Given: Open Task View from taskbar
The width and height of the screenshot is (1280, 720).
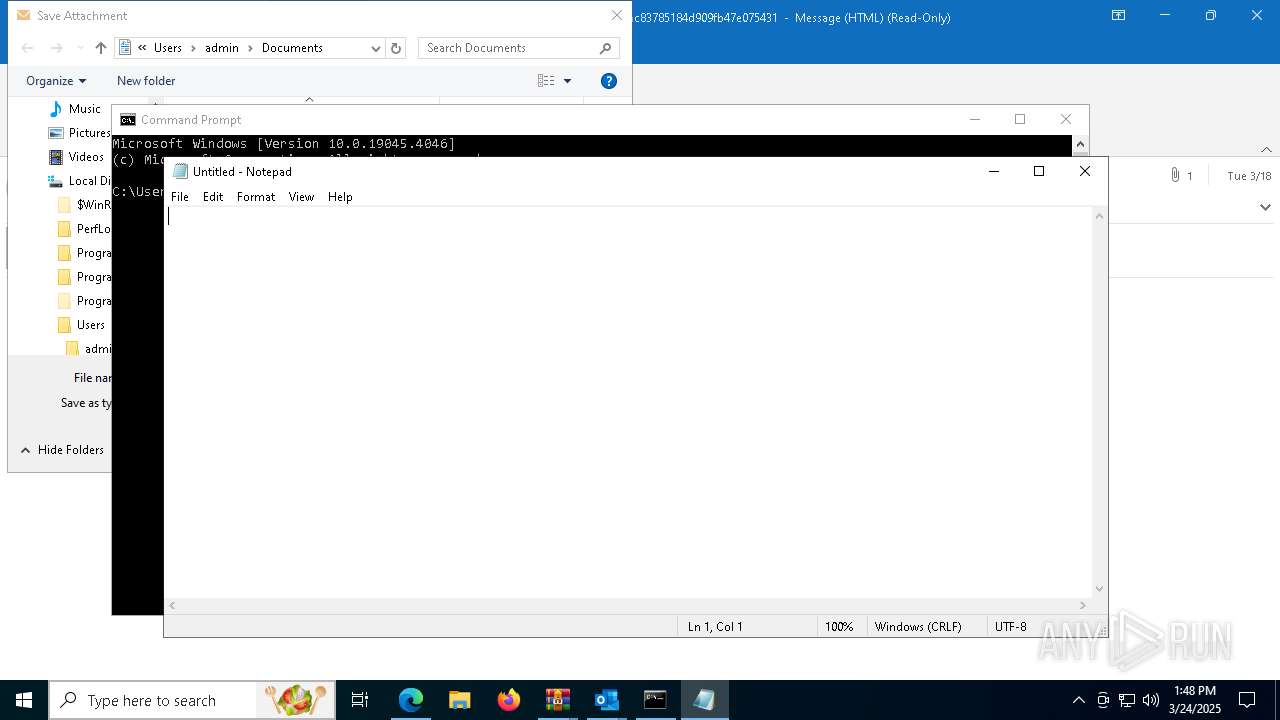Looking at the screenshot, I should click(x=360, y=700).
